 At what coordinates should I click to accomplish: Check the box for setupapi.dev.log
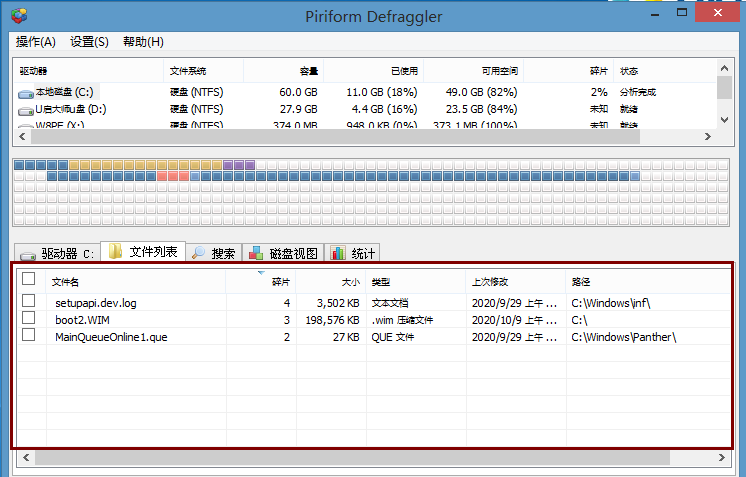coord(29,301)
